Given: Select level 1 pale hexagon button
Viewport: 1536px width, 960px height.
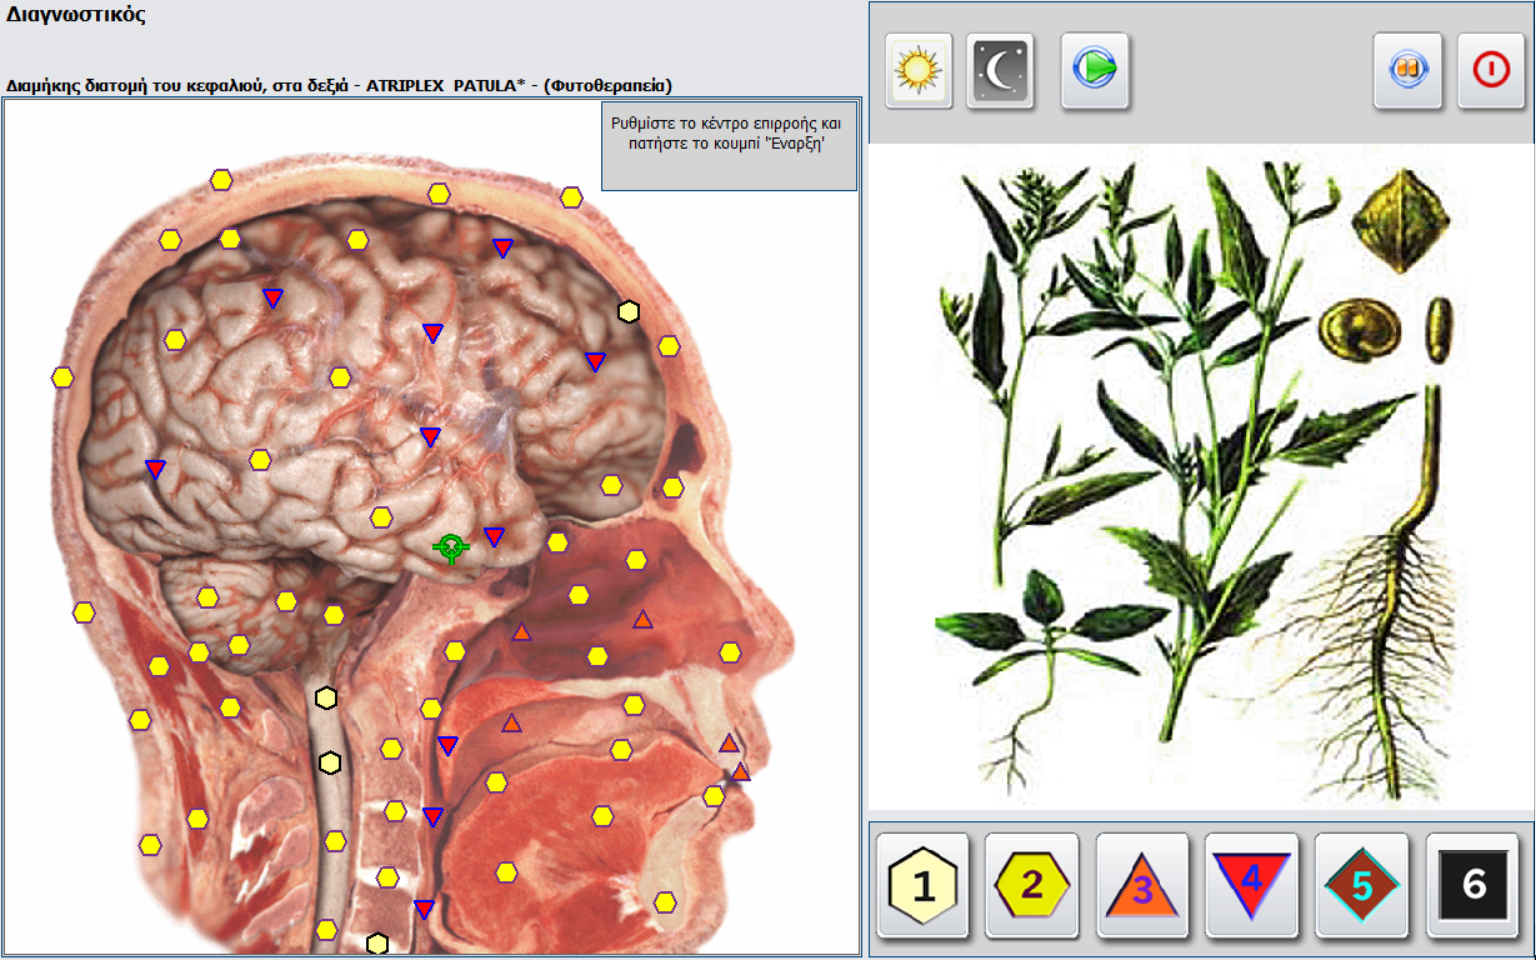Looking at the screenshot, I should (923, 885).
